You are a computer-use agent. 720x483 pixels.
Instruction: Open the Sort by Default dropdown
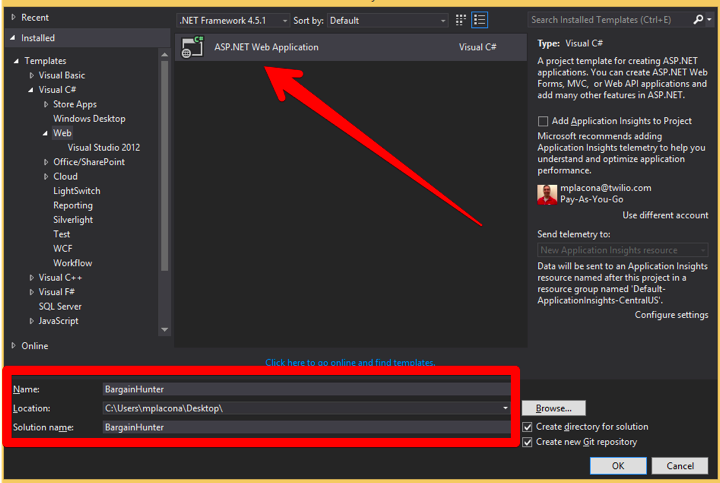point(388,21)
